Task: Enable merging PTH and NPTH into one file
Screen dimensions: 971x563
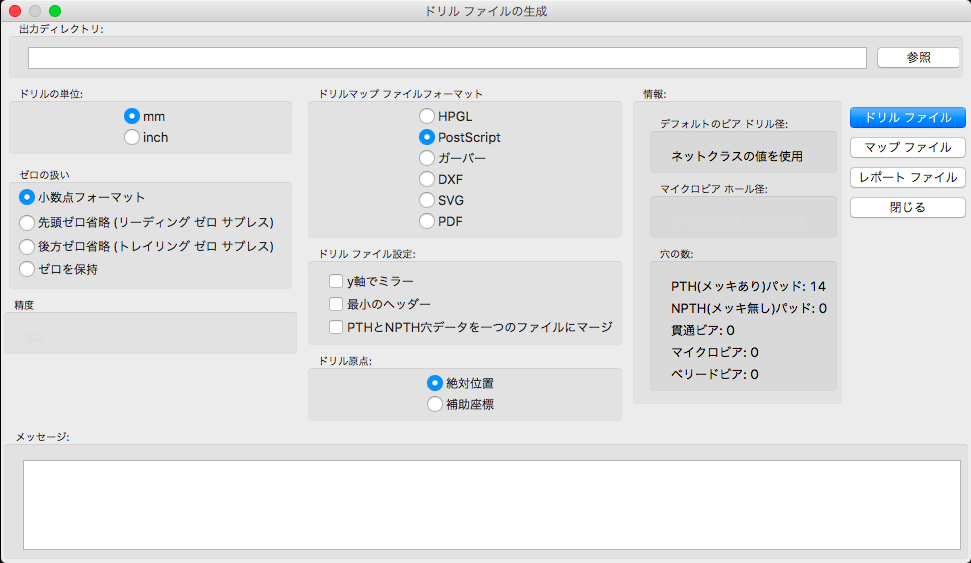Action: [x=336, y=327]
